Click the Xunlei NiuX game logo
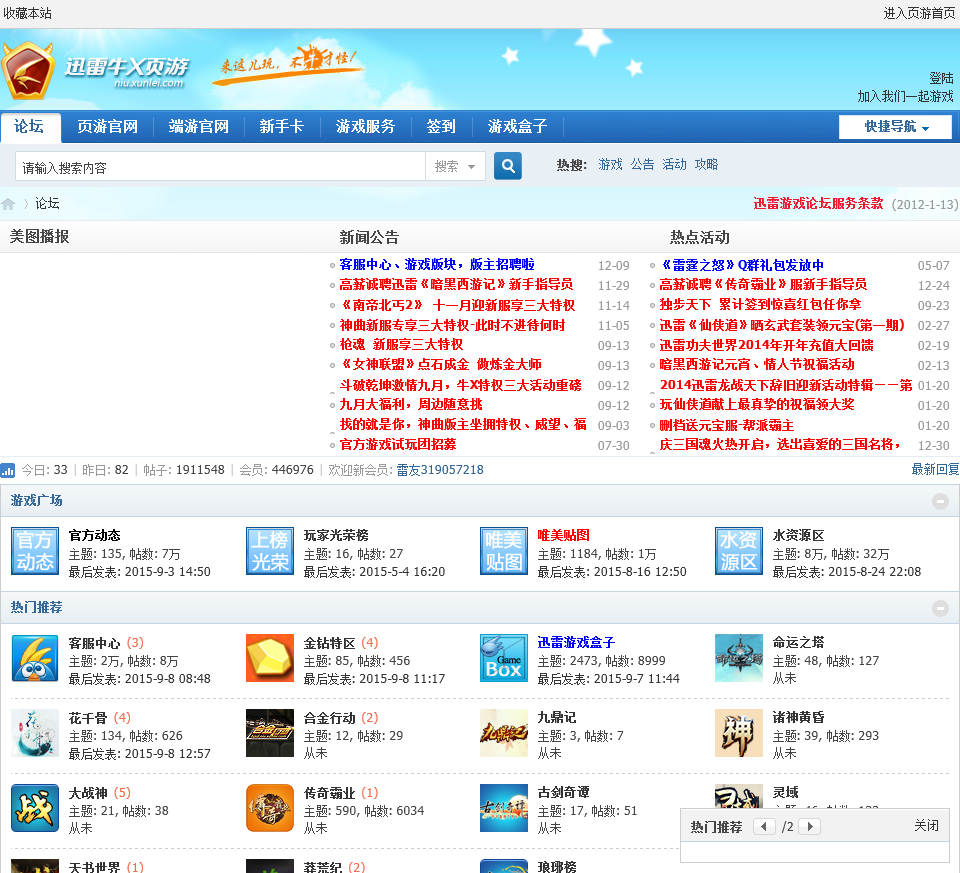 (x=95, y=72)
